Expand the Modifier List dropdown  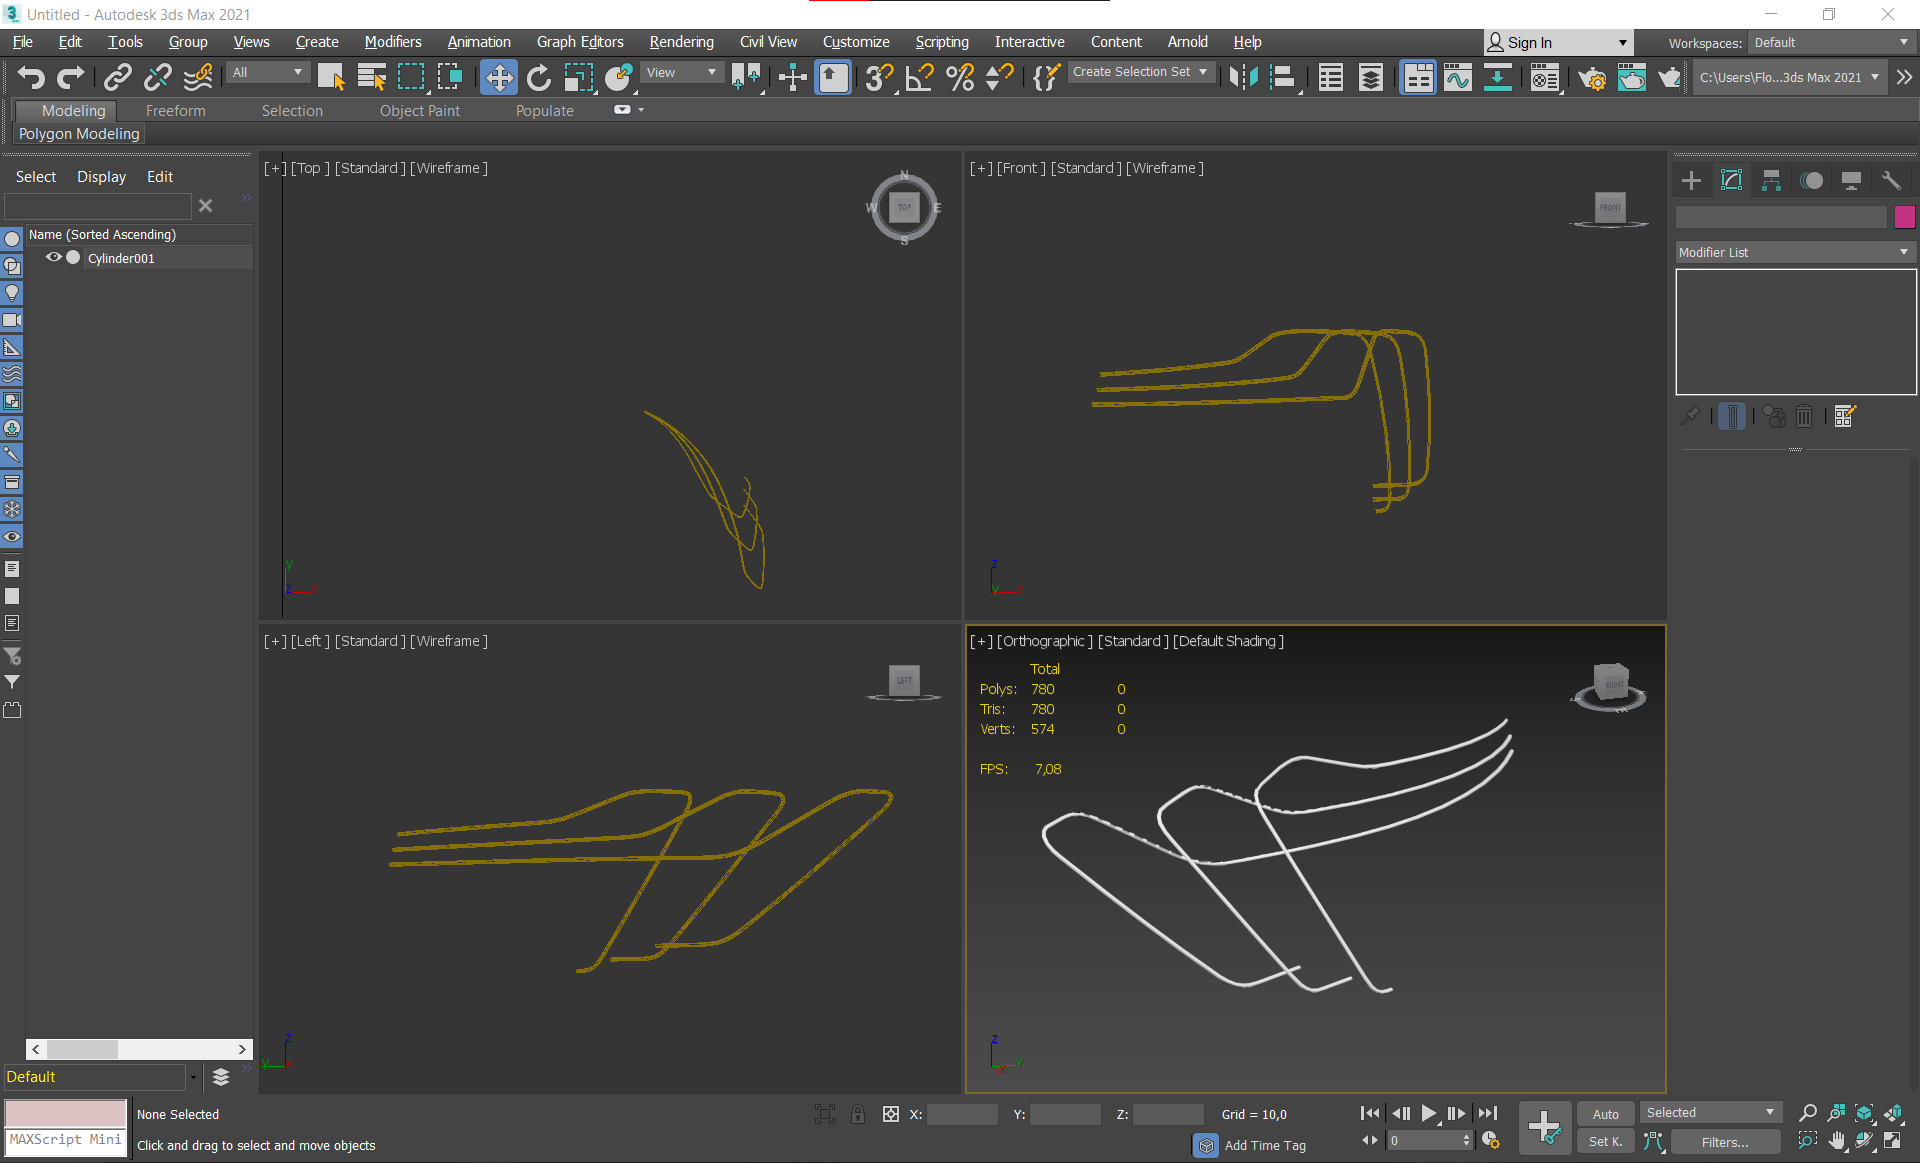click(1795, 252)
